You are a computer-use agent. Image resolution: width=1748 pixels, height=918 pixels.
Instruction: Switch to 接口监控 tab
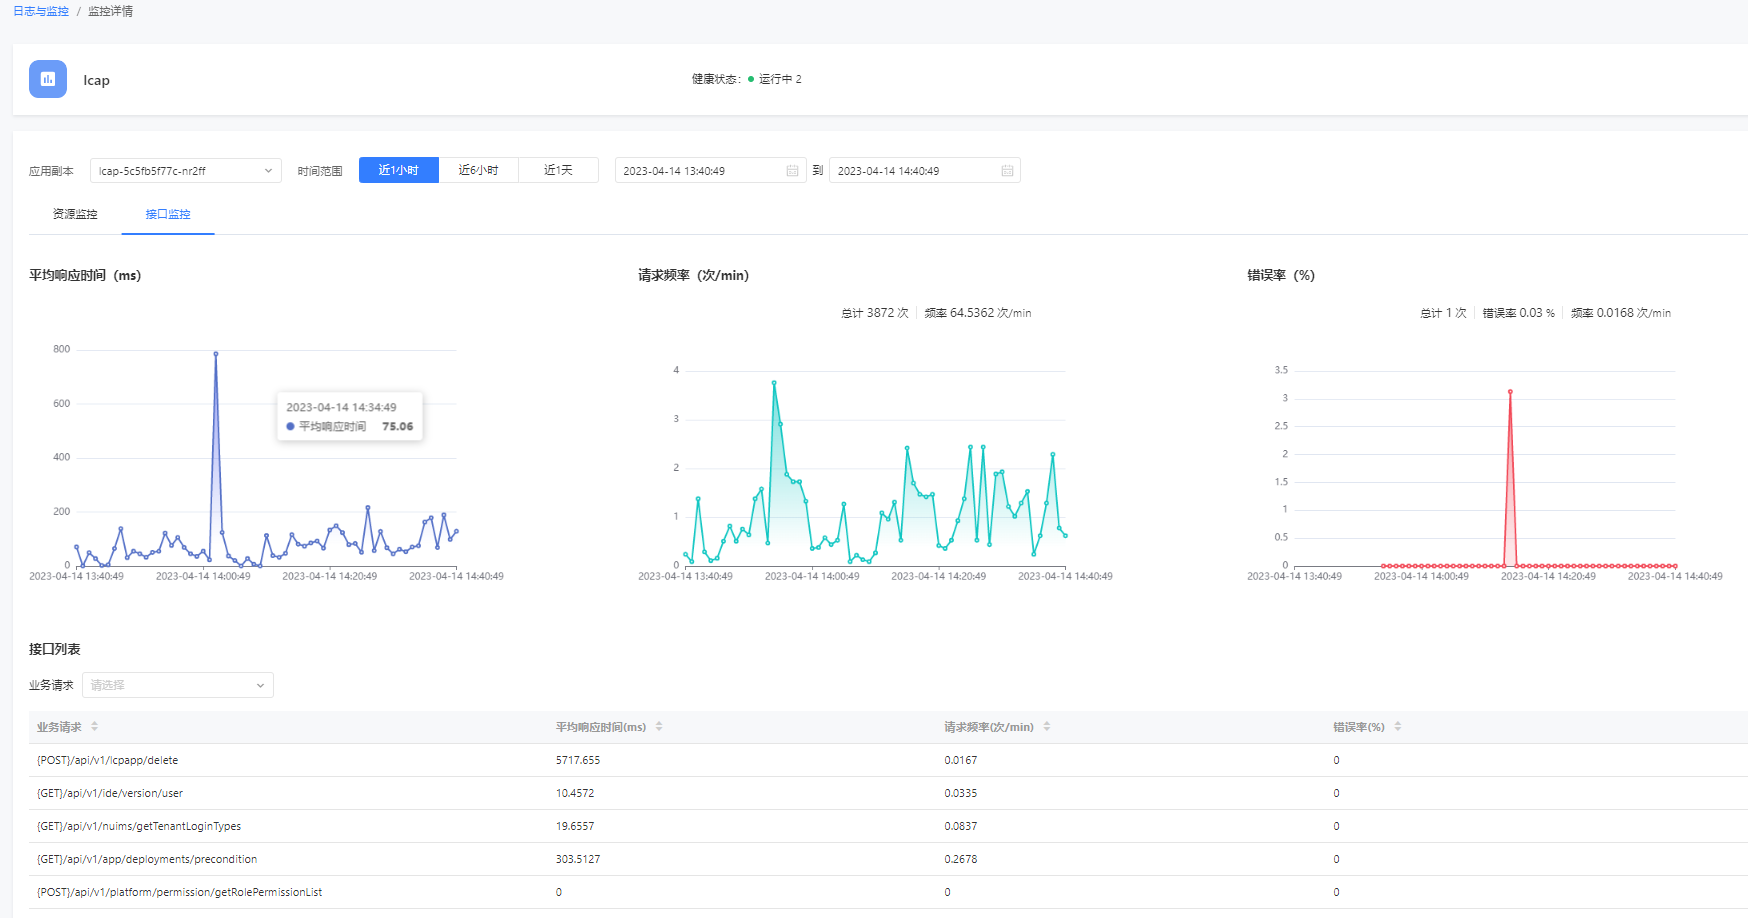pyautogui.click(x=168, y=214)
